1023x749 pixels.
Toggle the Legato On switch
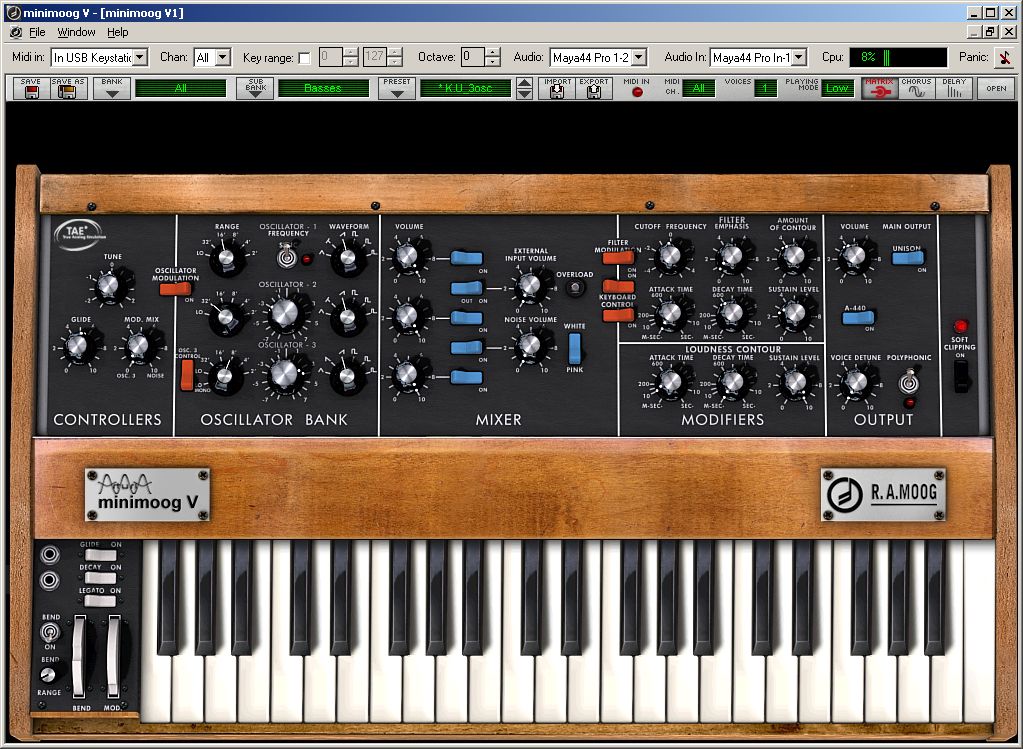pyautogui.click(x=100, y=601)
